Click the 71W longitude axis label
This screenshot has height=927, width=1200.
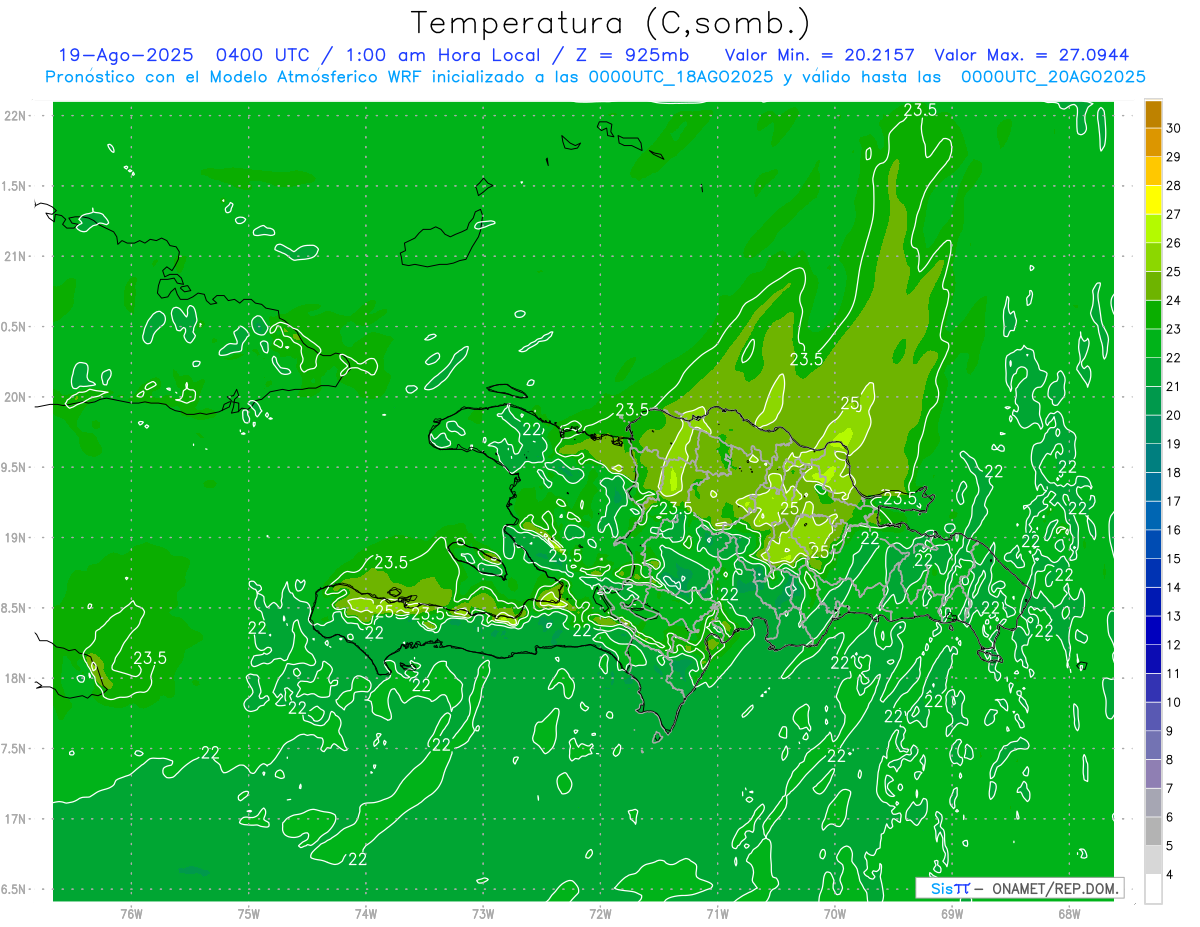point(717,914)
